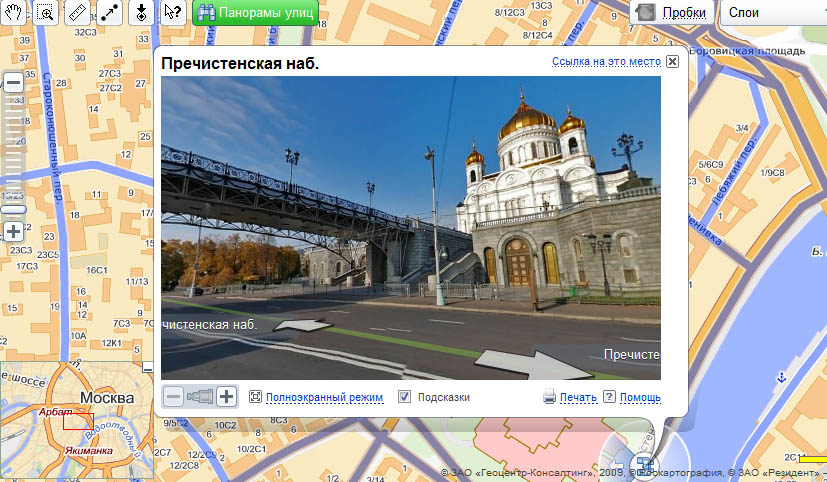Click the cathedral panorama image

(x=411, y=228)
